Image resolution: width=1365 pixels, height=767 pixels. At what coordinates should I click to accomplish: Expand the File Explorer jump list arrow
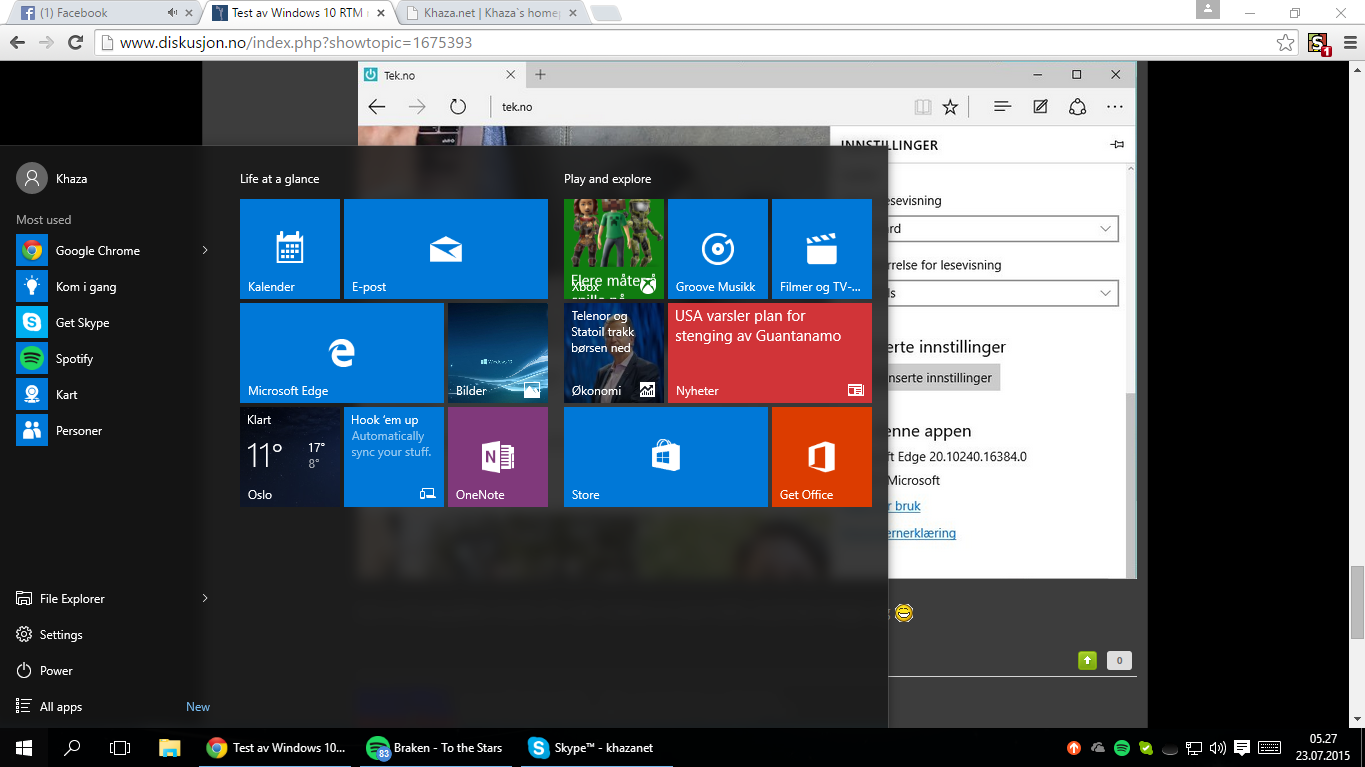pyautogui.click(x=205, y=598)
